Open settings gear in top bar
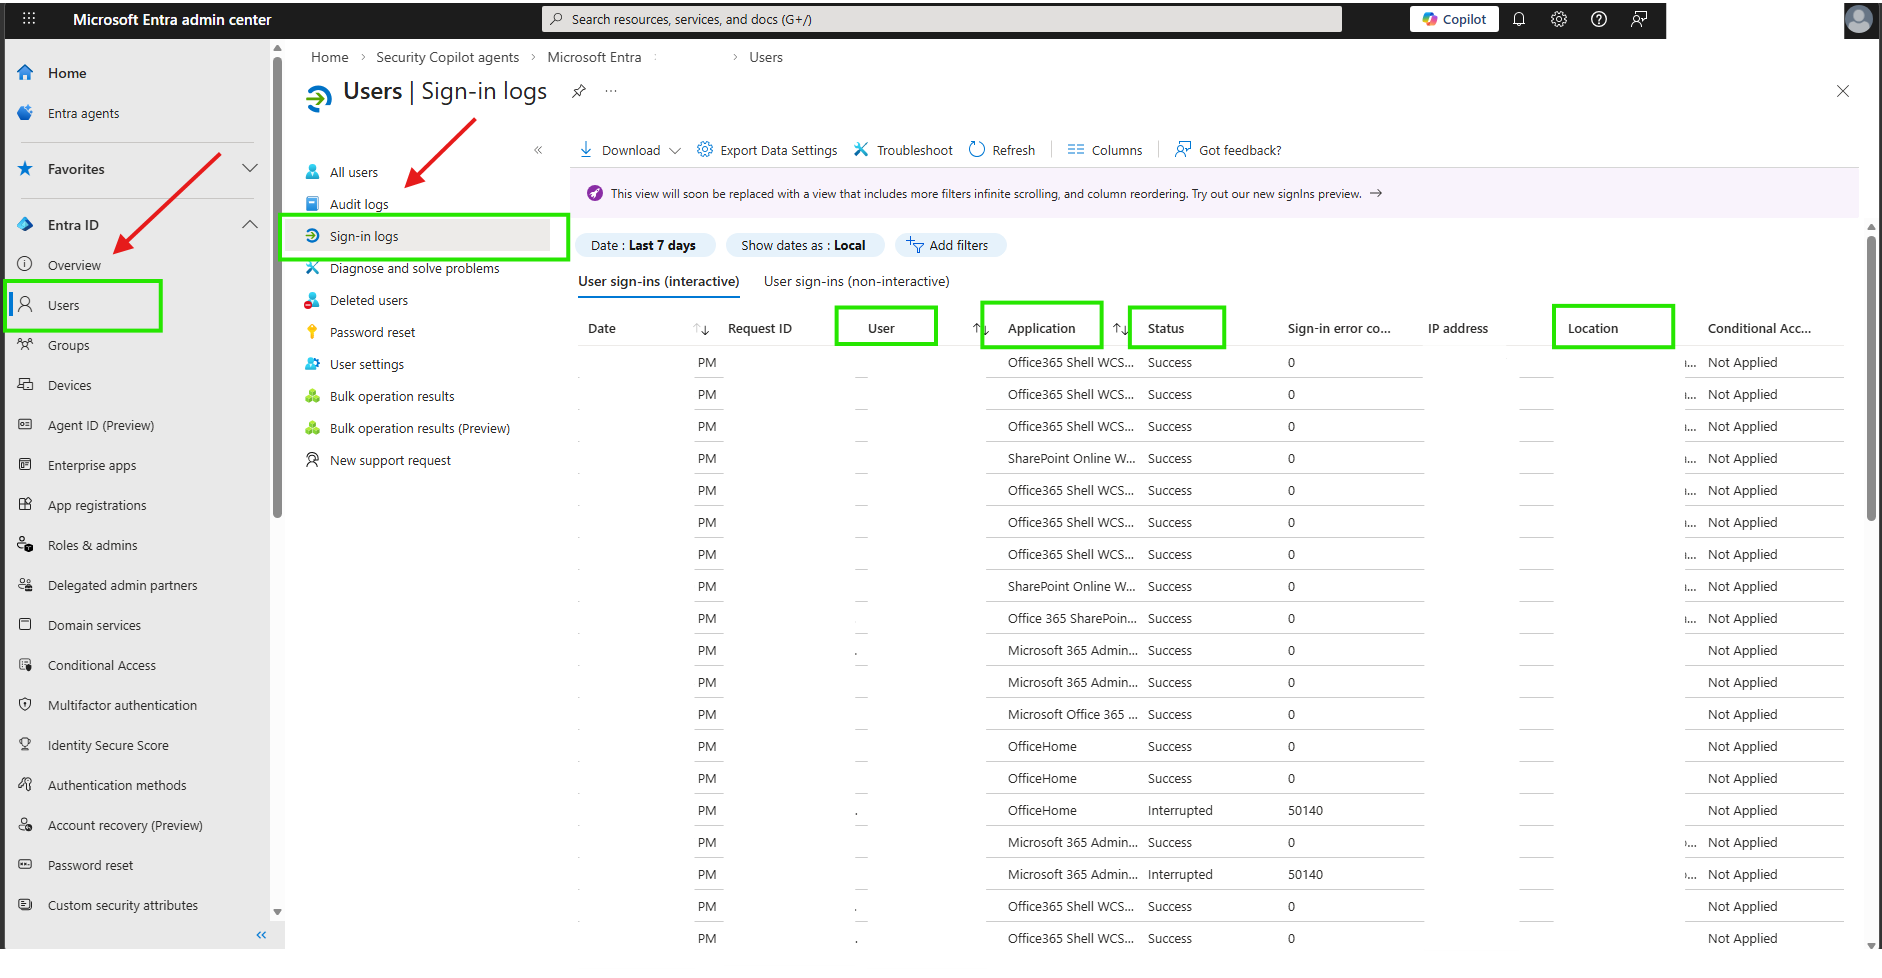Viewport: 1882px width, 978px height. [1559, 19]
